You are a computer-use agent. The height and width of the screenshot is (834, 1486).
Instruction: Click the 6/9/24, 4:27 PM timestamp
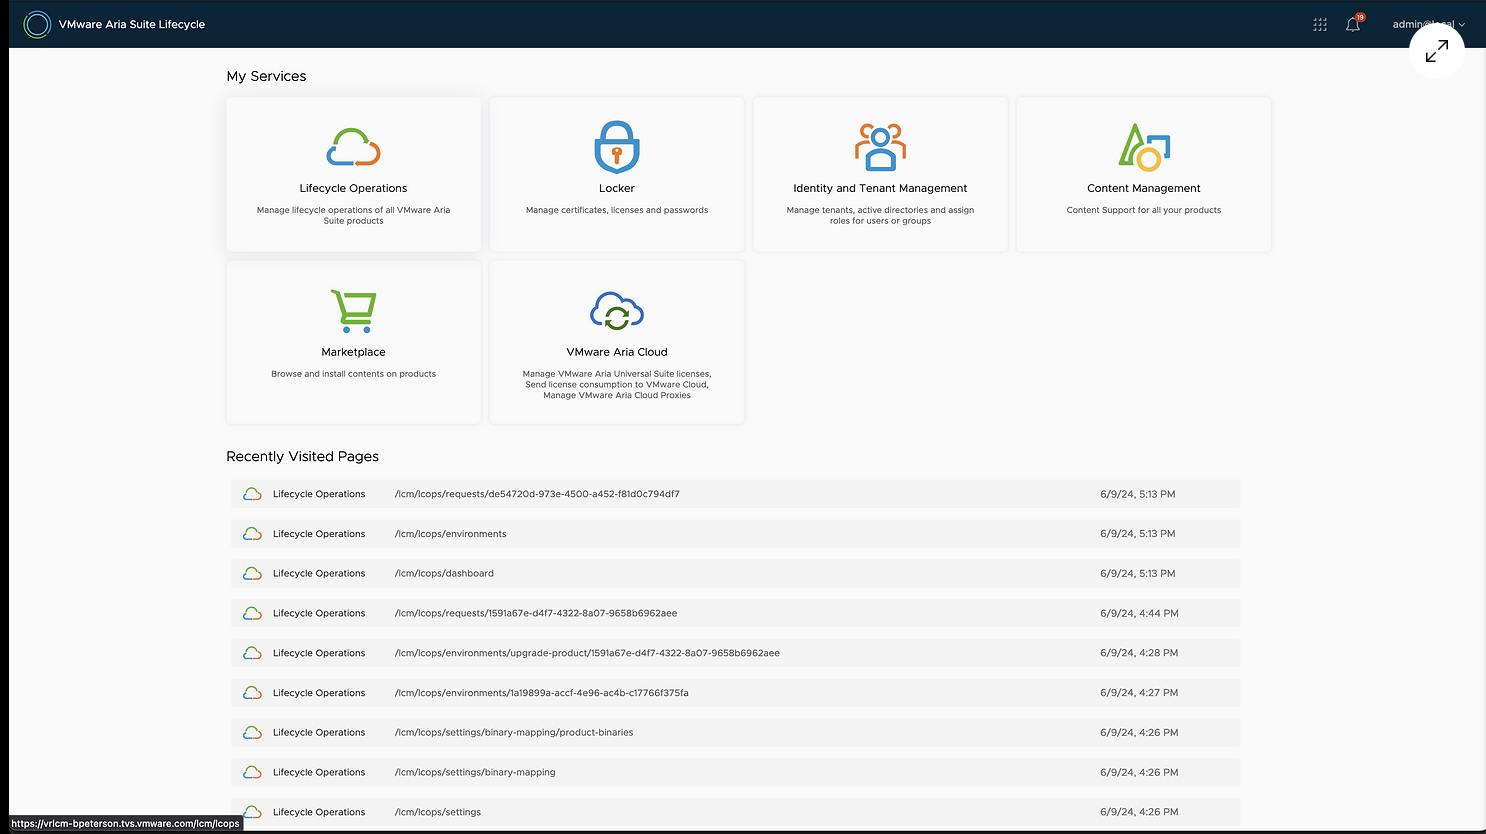(1139, 693)
